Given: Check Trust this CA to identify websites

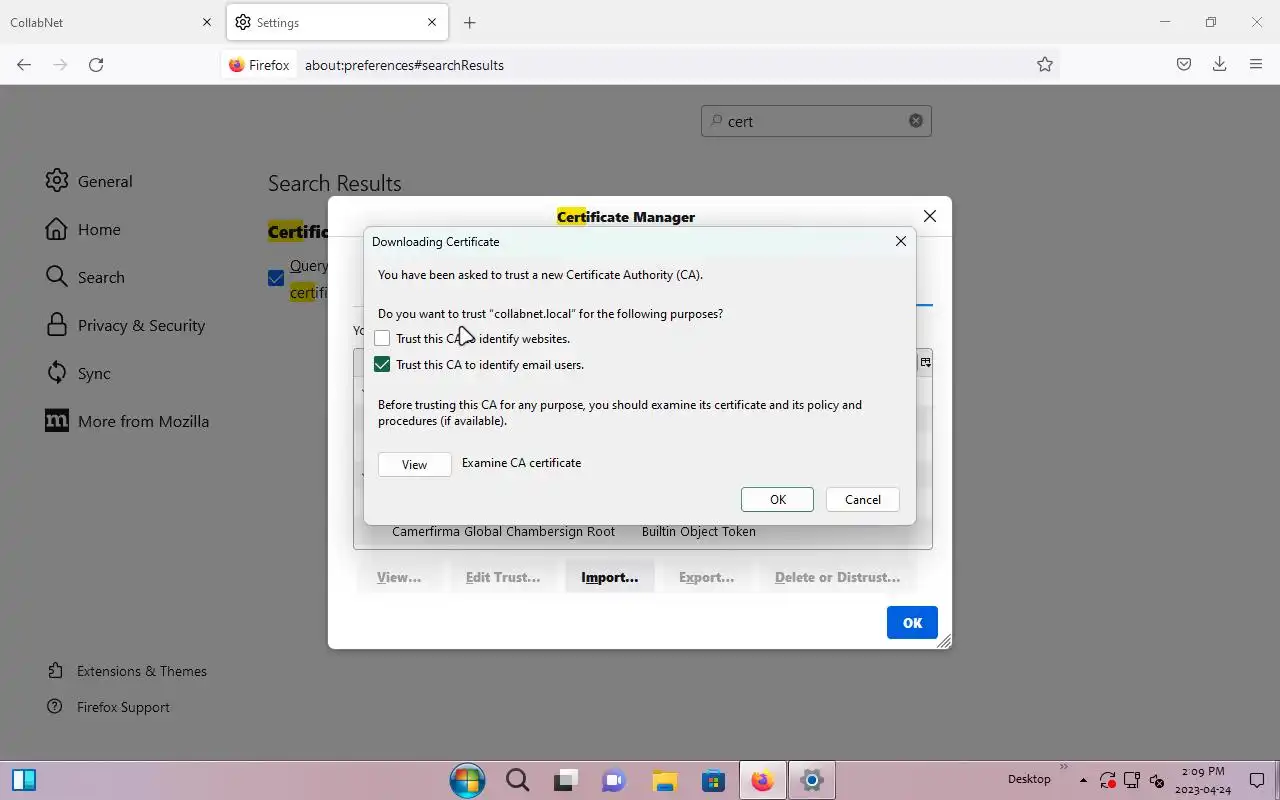Looking at the screenshot, I should (382, 339).
